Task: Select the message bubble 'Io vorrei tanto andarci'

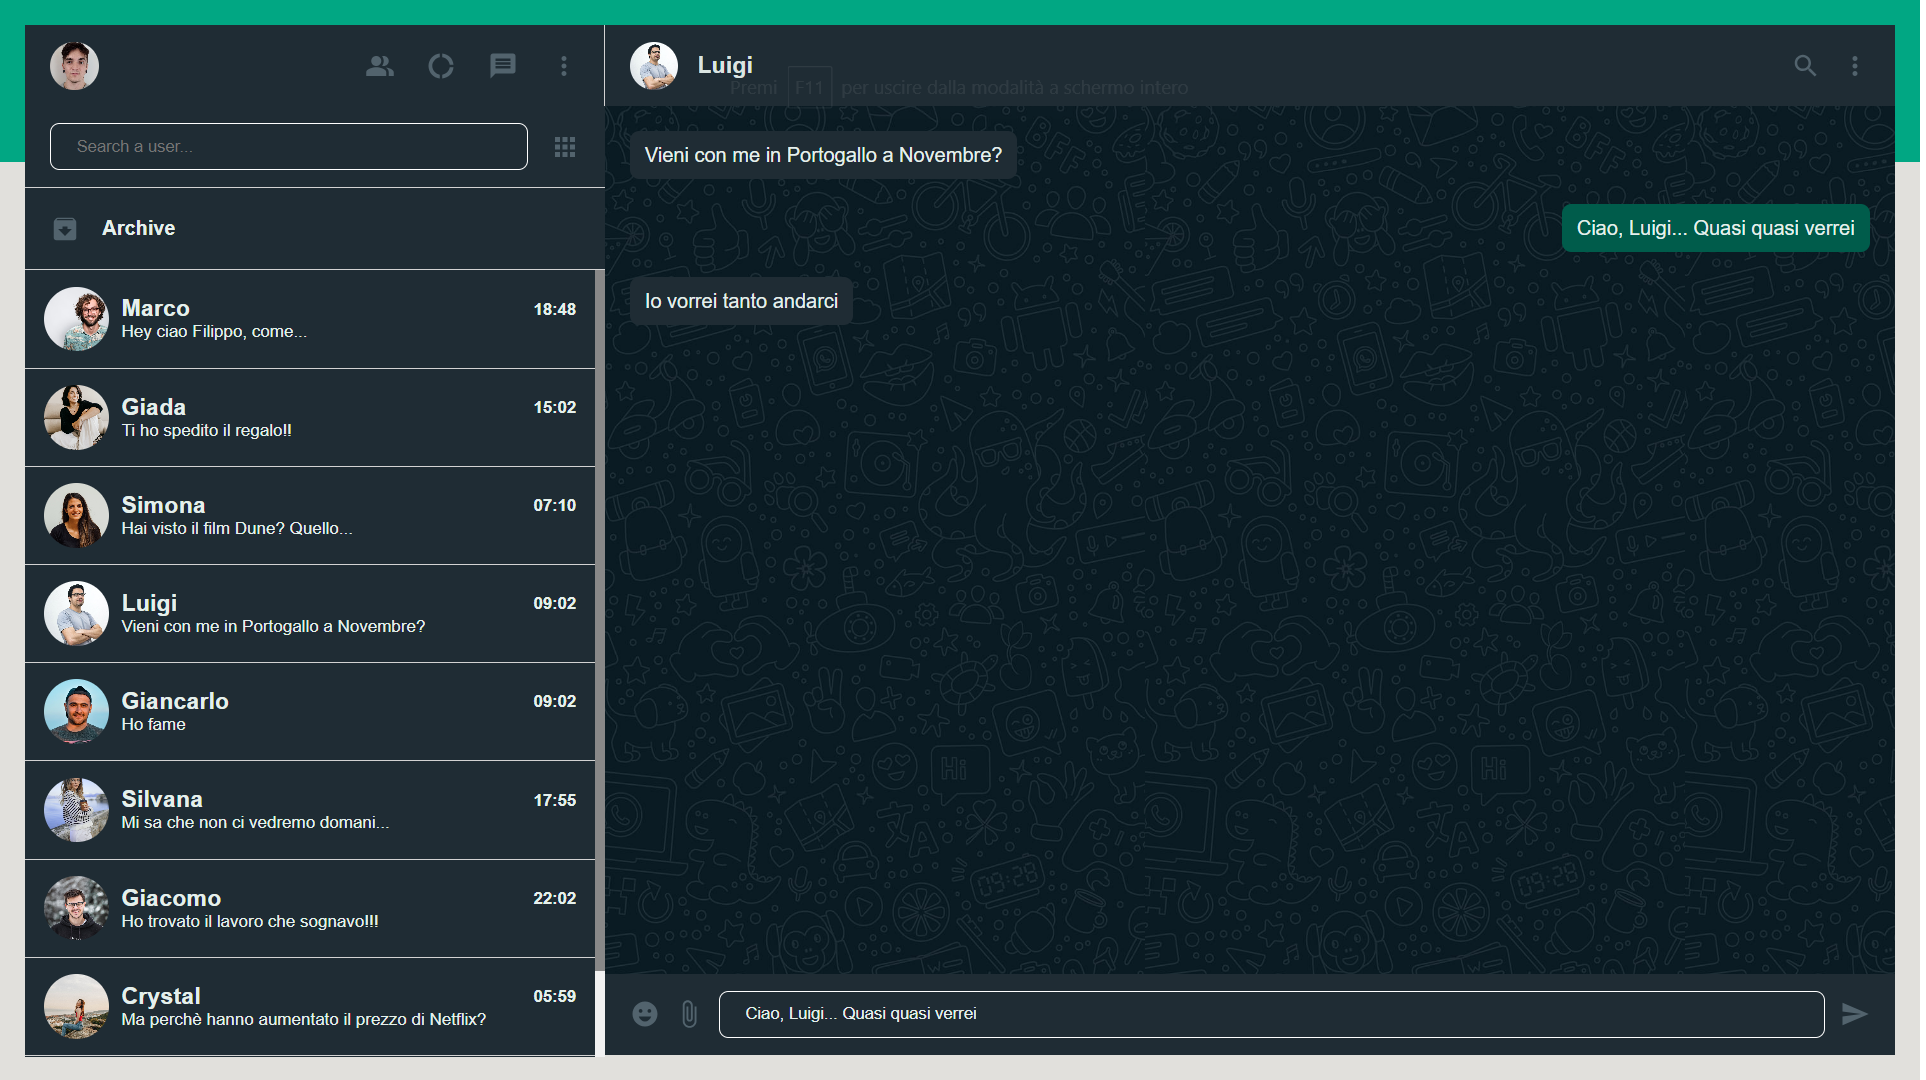Action: [x=741, y=300]
